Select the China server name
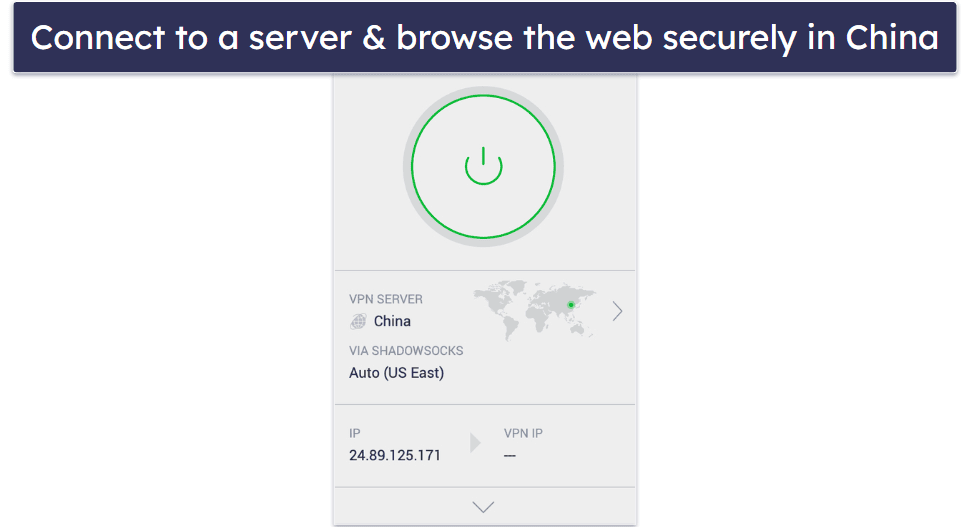This screenshot has height=527, width=966. click(392, 321)
